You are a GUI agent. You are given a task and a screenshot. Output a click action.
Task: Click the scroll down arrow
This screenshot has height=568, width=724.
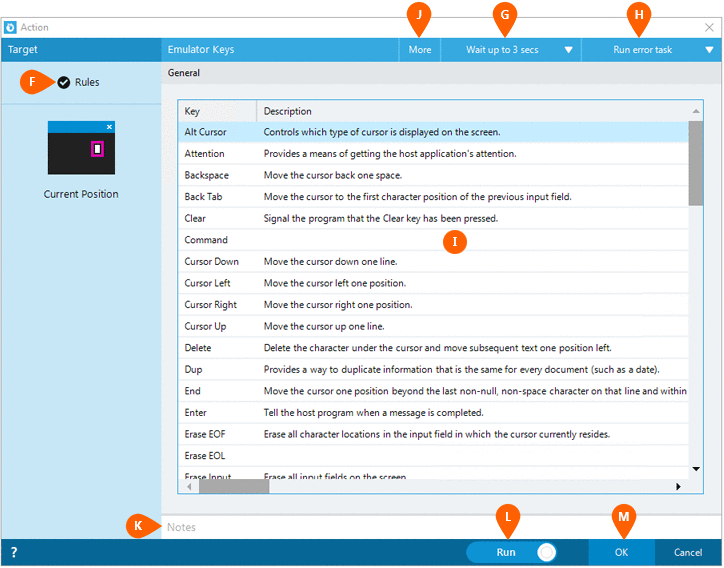[696, 469]
